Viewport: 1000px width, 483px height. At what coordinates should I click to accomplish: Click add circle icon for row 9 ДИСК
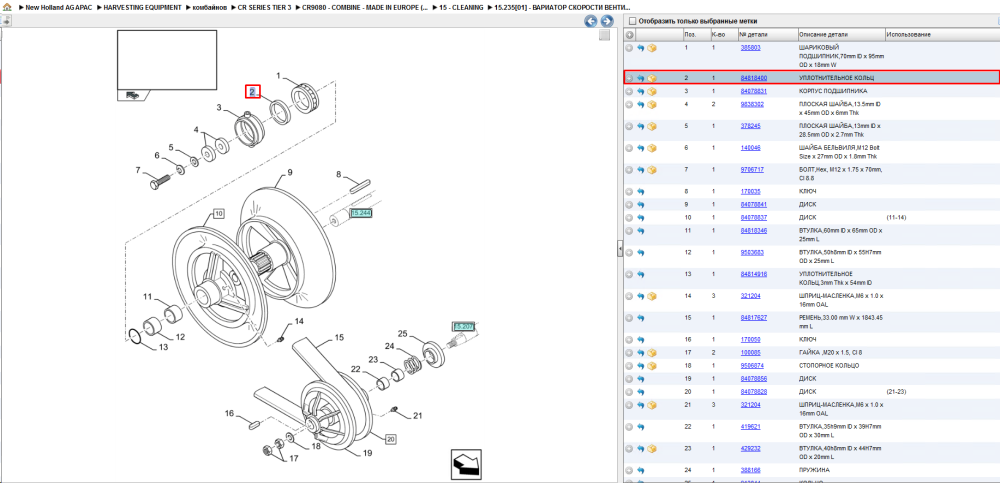[x=629, y=205]
